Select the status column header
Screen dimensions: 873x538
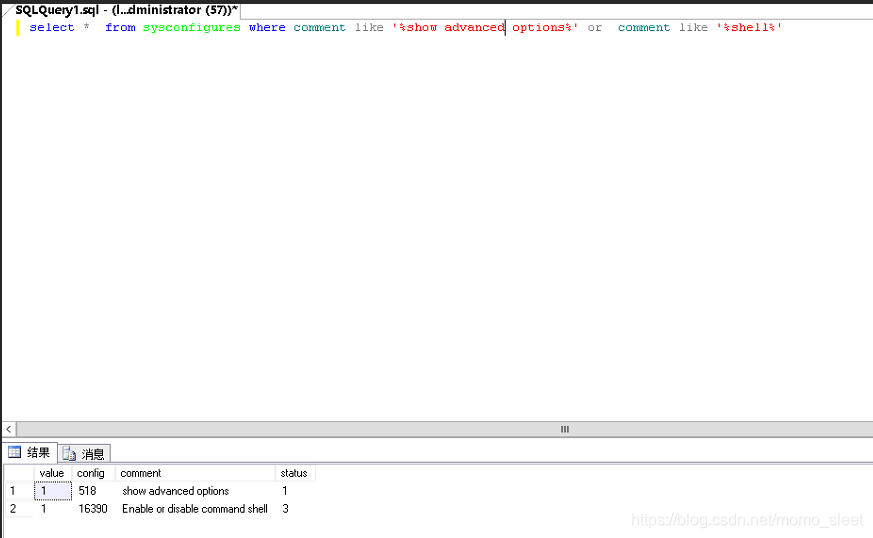[x=295, y=473]
